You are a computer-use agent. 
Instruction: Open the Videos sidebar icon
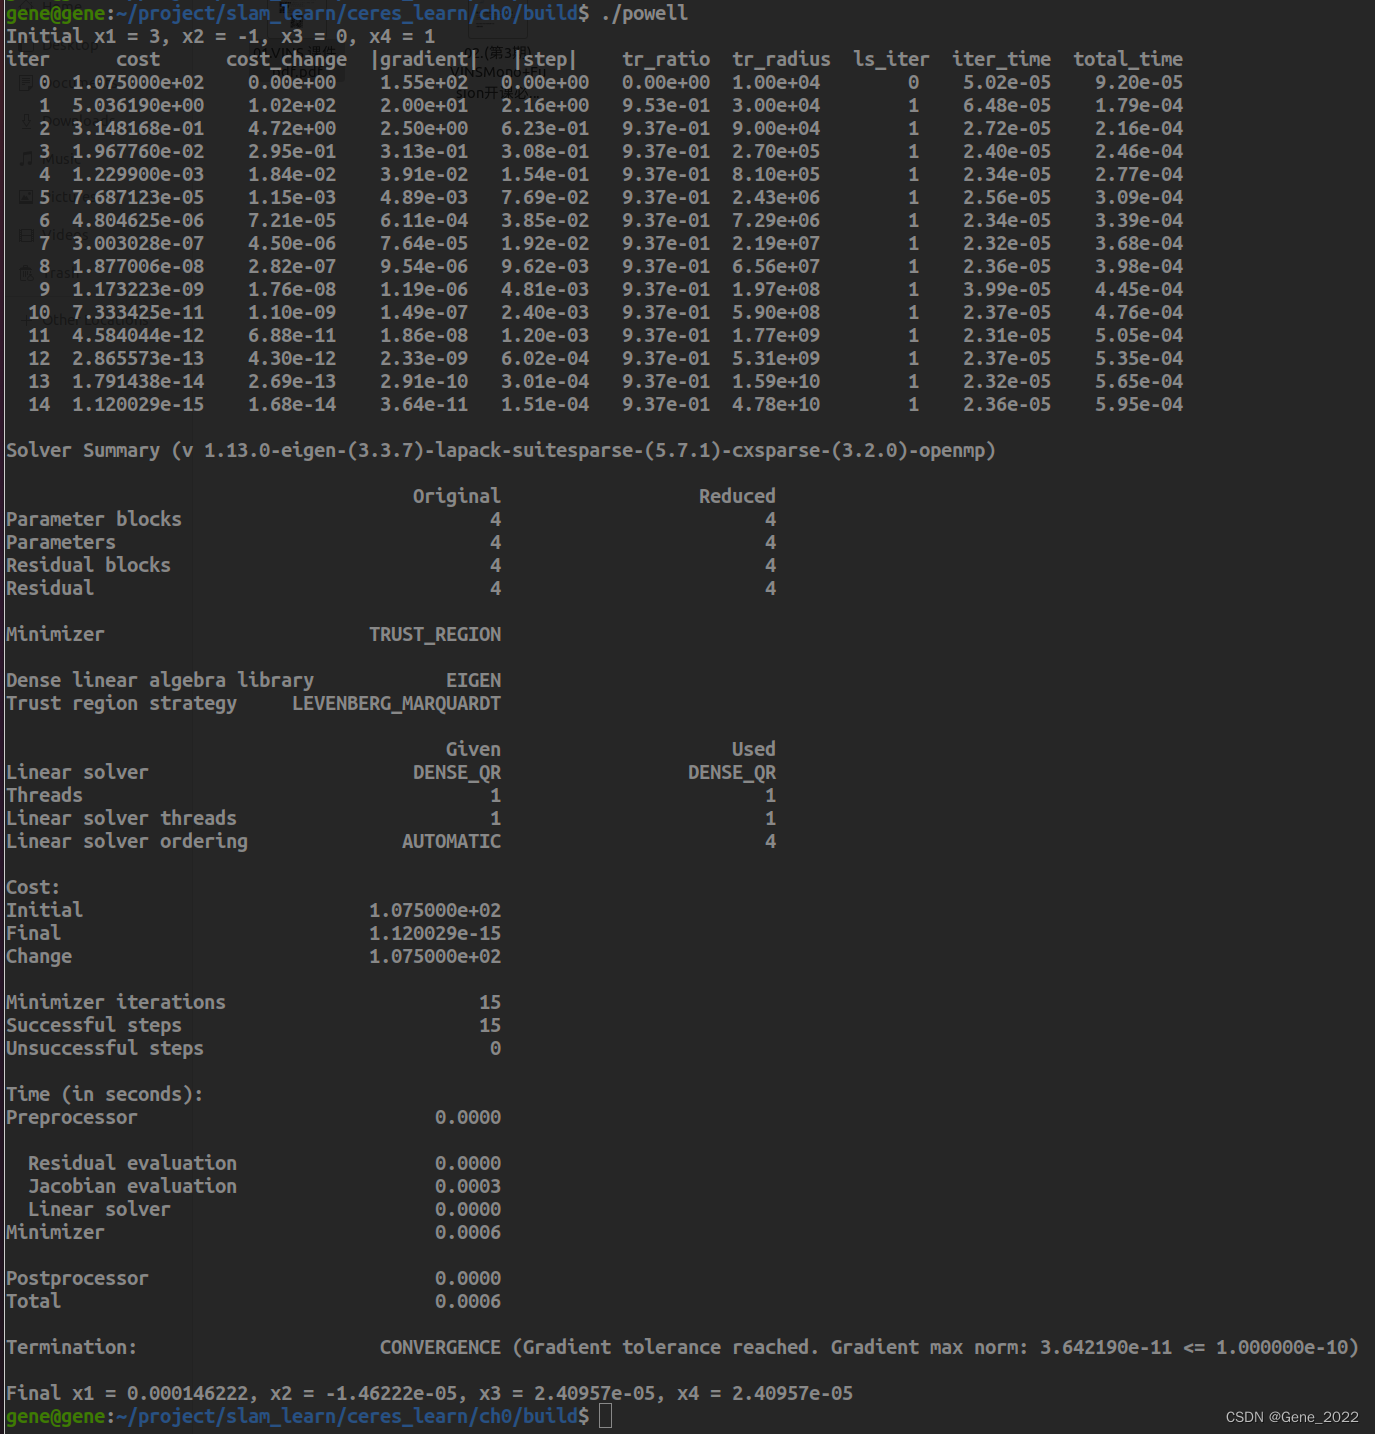[x=26, y=236]
